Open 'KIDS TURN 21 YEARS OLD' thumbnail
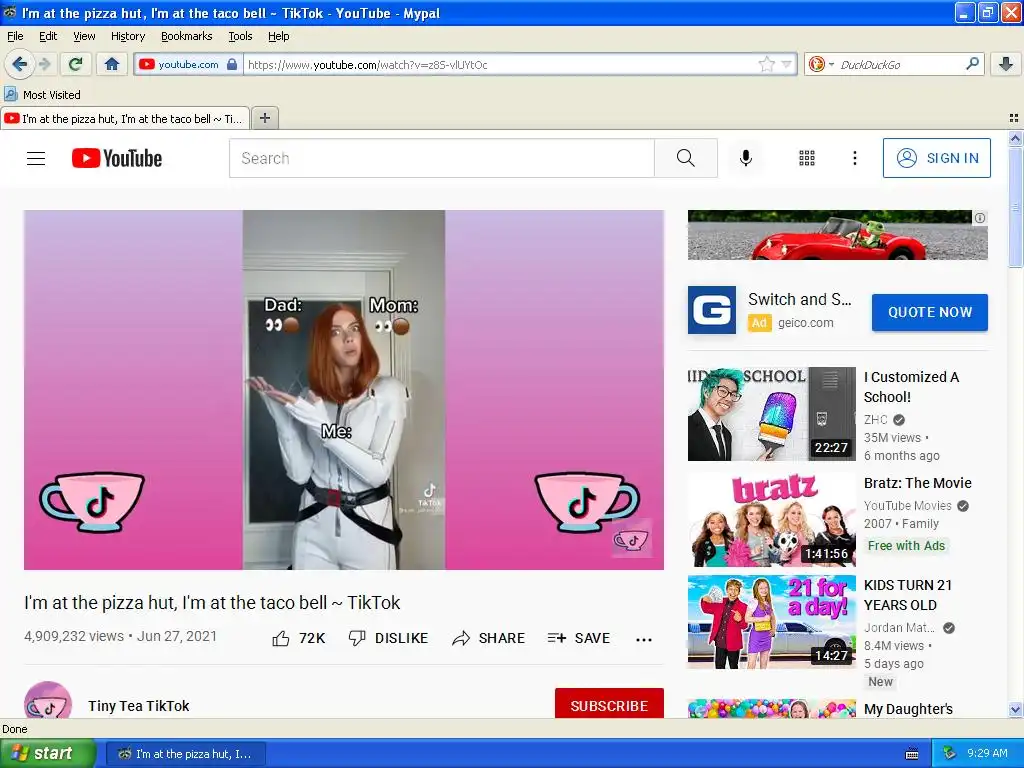Screen dimensions: 1024x768 point(771,622)
